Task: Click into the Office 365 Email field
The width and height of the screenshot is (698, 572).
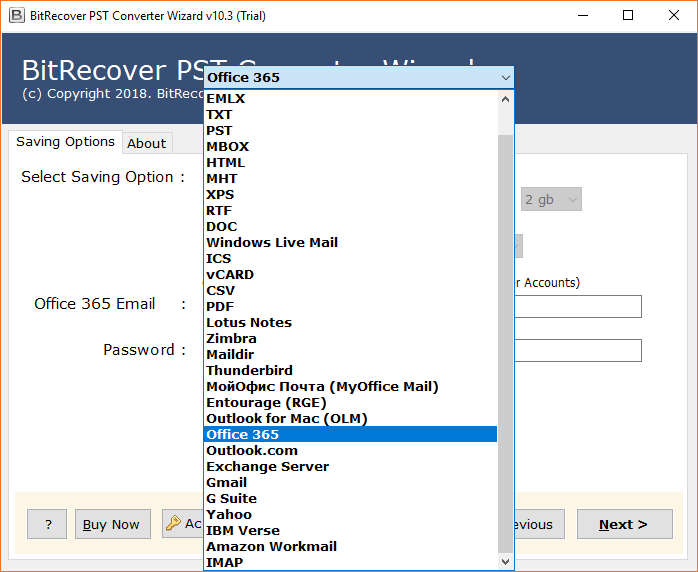Action: tap(578, 306)
